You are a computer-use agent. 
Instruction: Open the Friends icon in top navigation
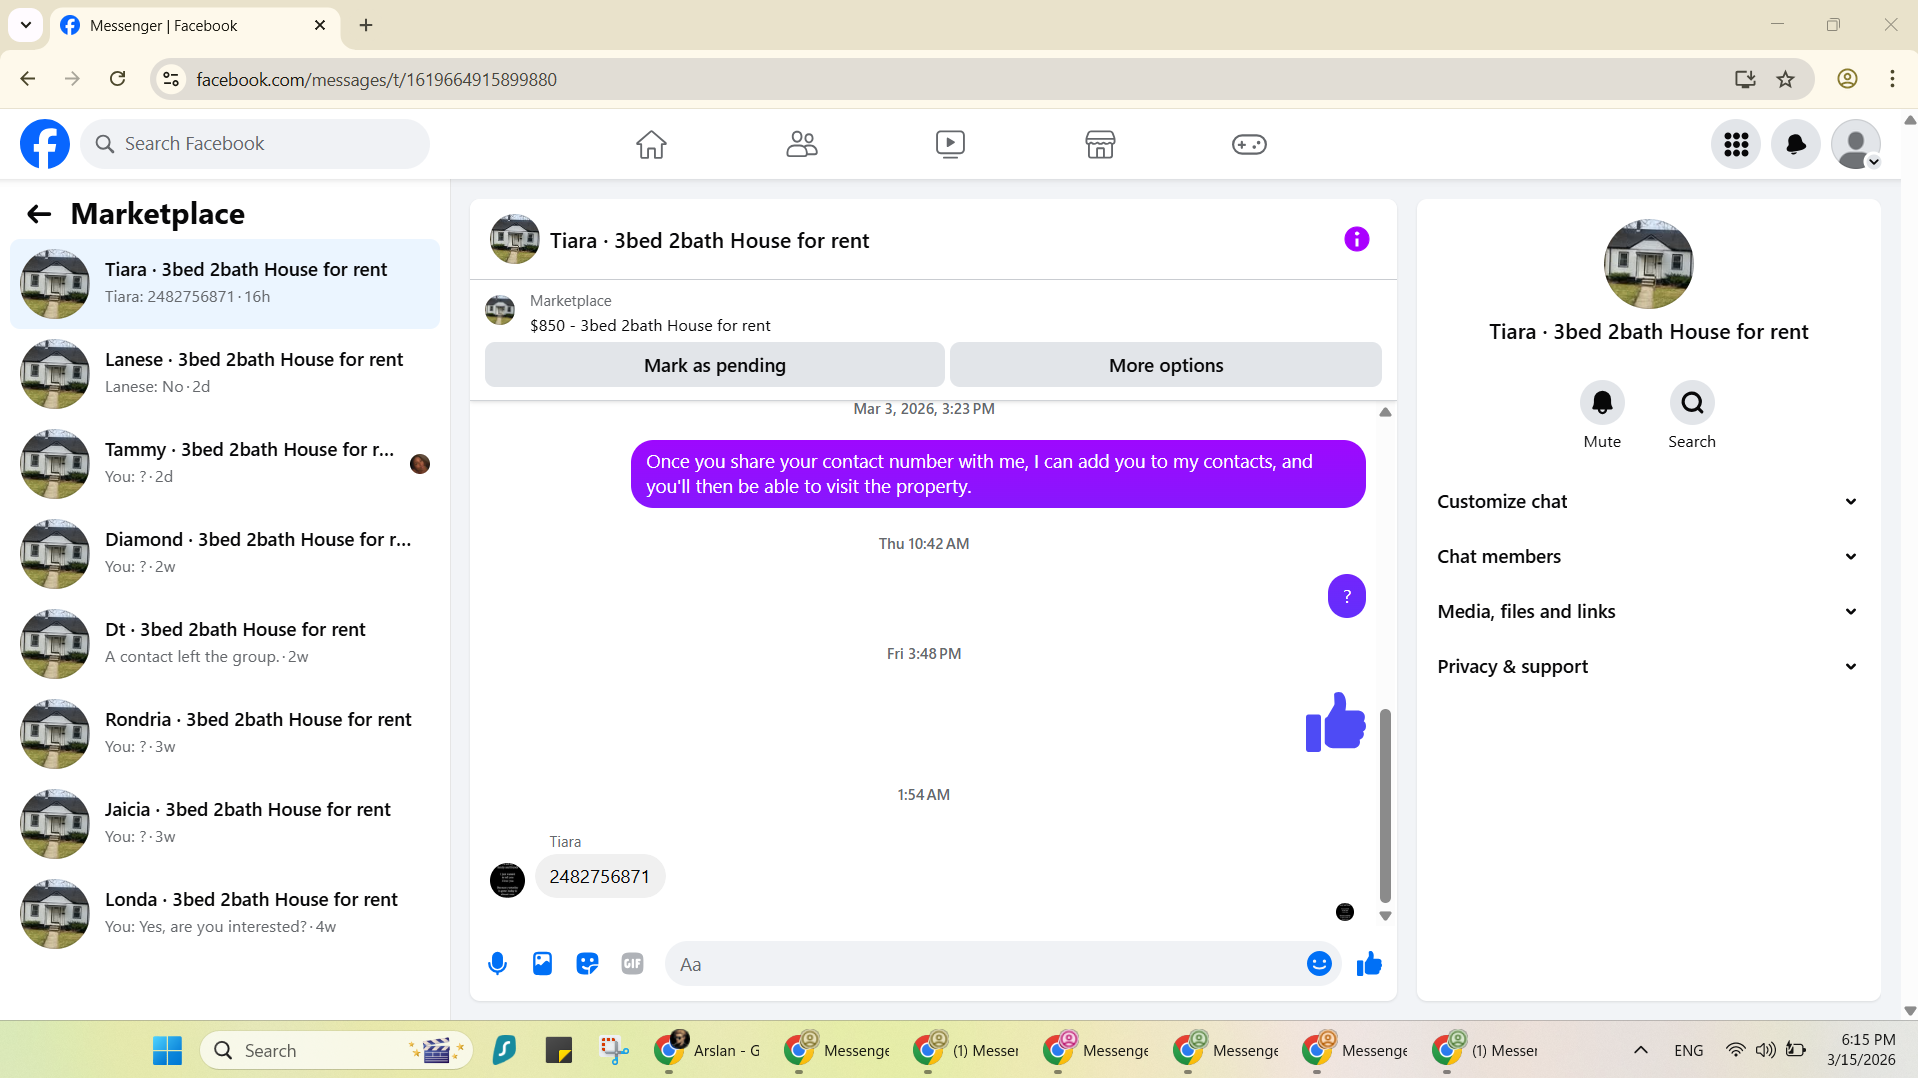tap(801, 144)
